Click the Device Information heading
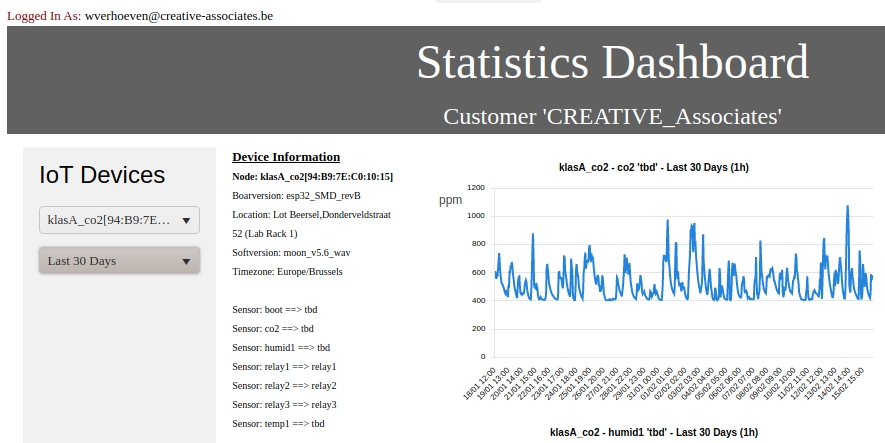885x443 pixels. pos(286,157)
